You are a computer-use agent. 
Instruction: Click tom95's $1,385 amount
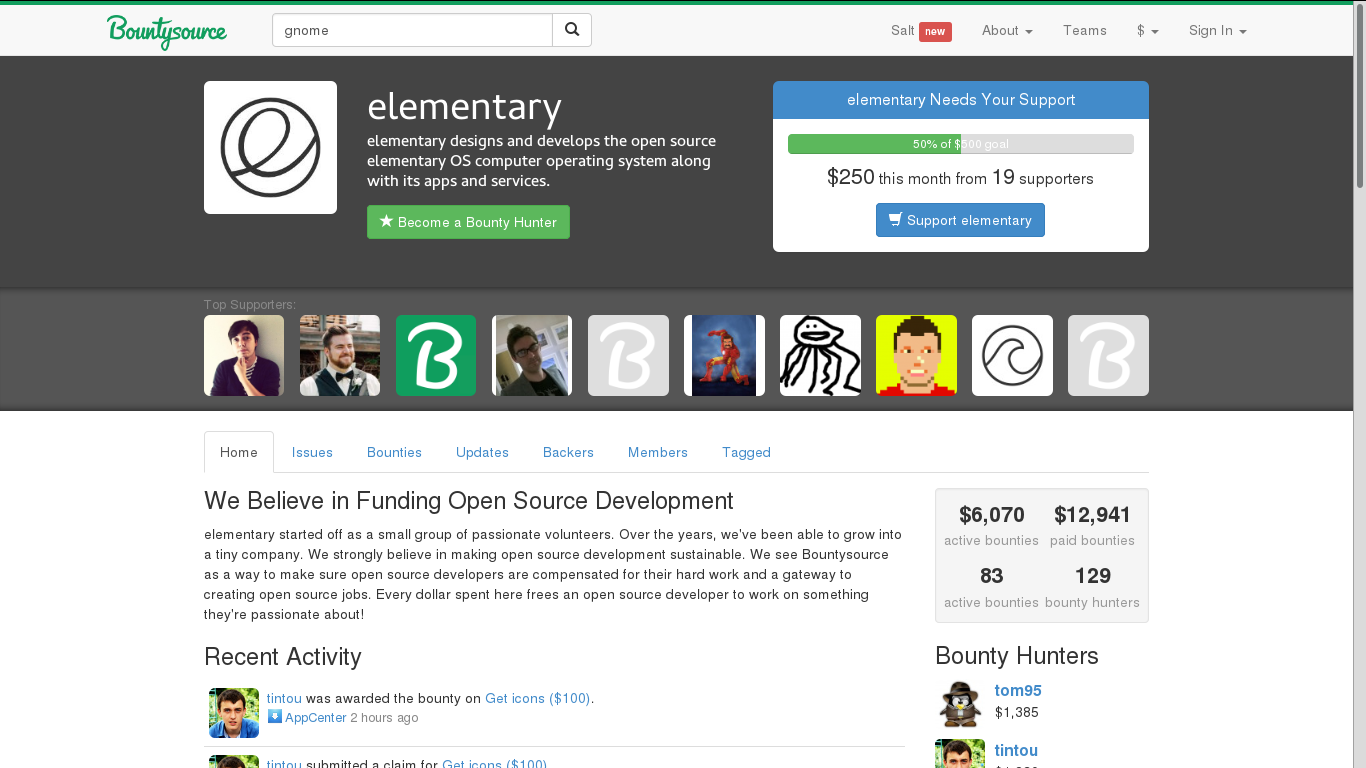click(x=1017, y=712)
